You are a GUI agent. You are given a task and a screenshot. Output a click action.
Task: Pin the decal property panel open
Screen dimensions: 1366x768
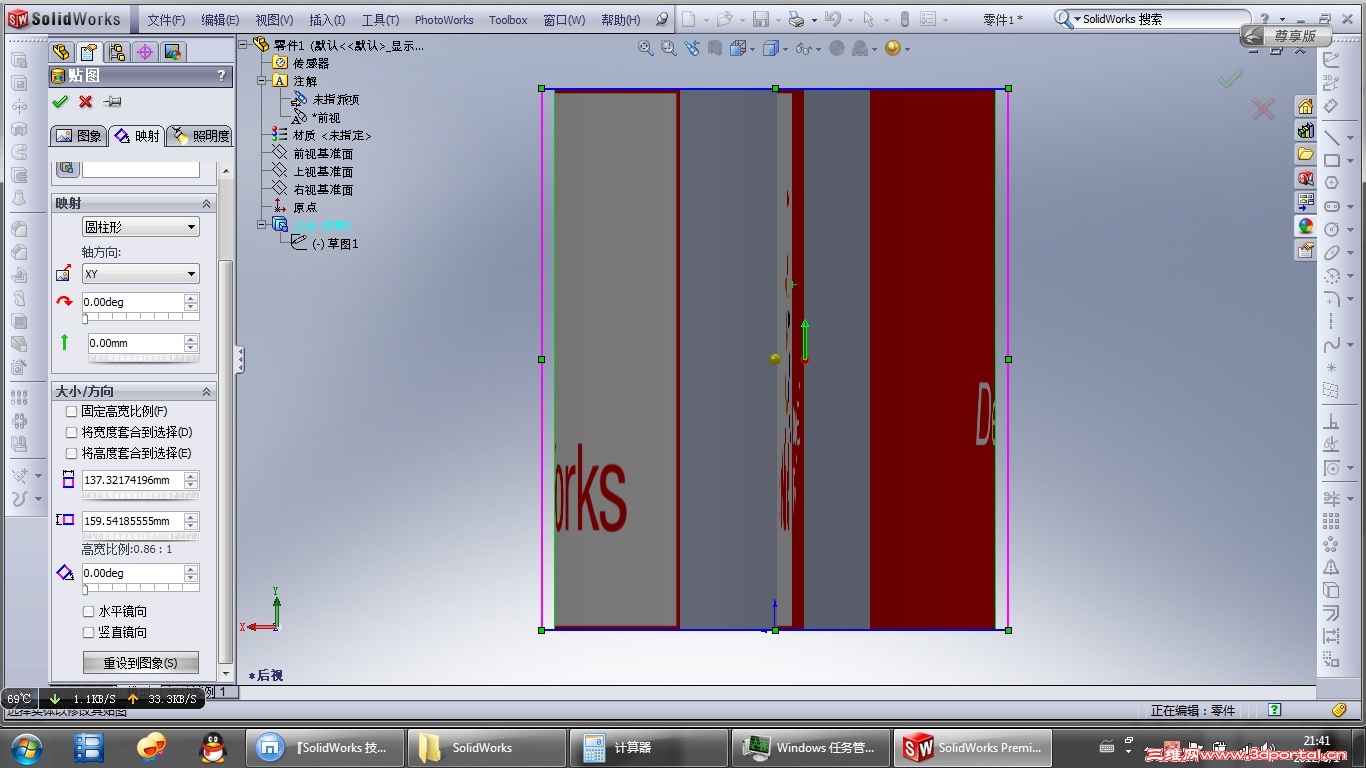click(x=113, y=101)
